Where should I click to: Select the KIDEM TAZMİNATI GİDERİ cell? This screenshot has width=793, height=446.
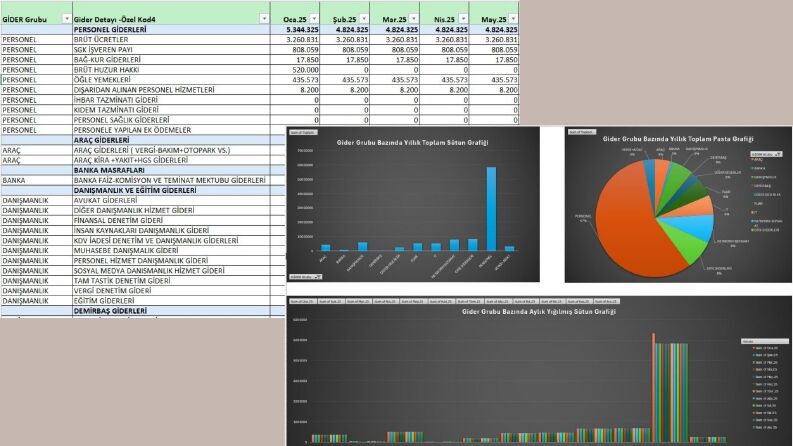(x=171, y=110)
